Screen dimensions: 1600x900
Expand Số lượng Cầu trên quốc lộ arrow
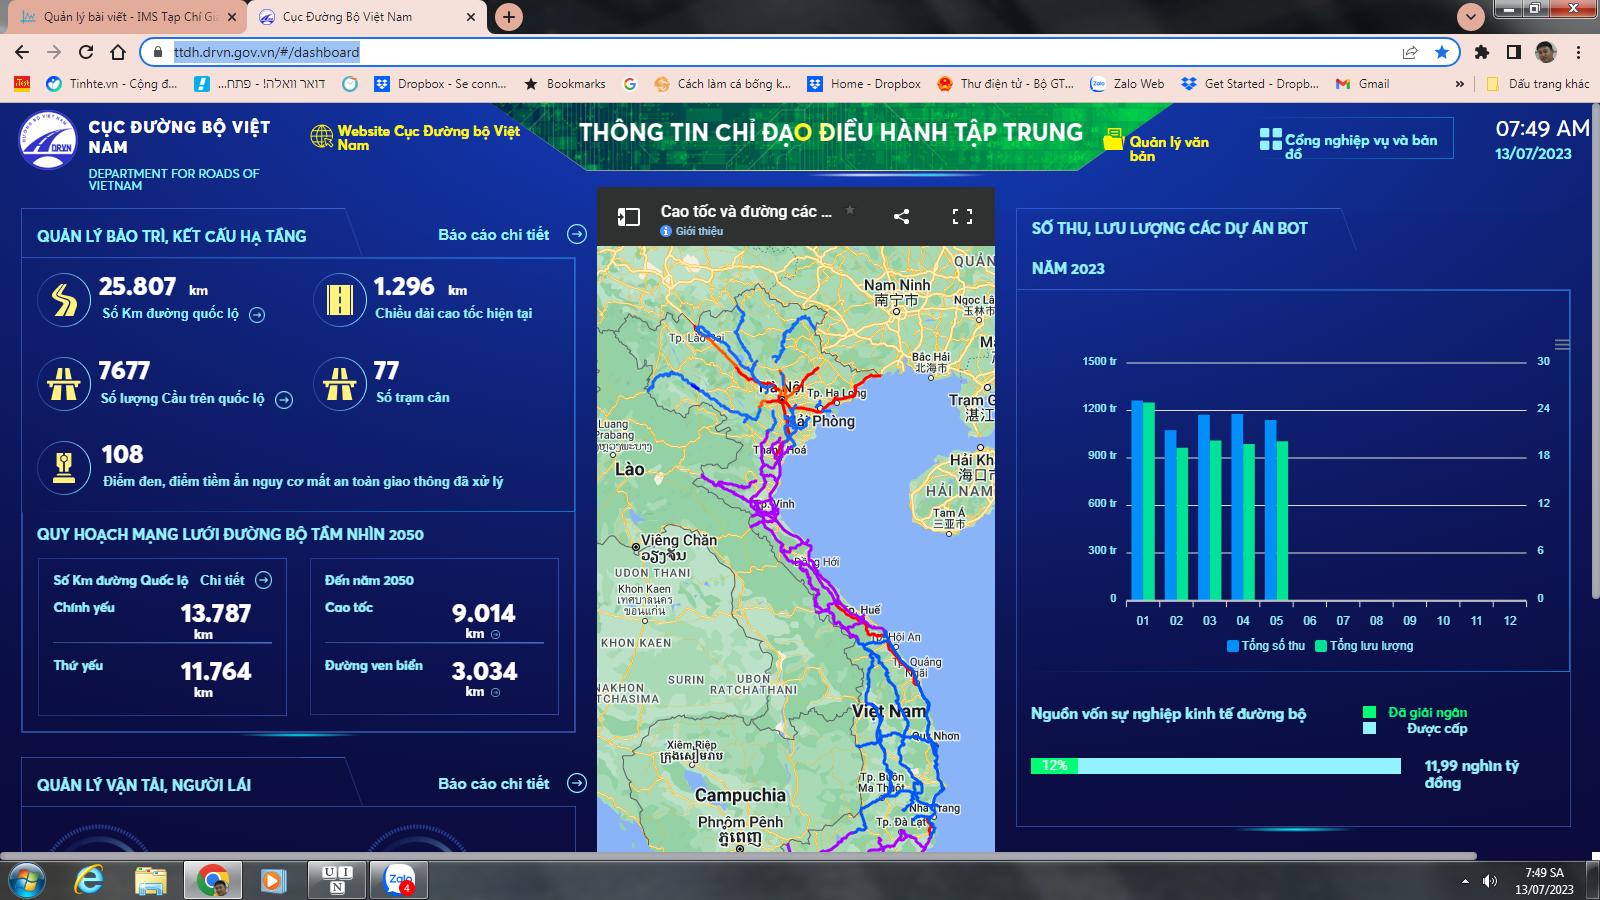[284, 400]
